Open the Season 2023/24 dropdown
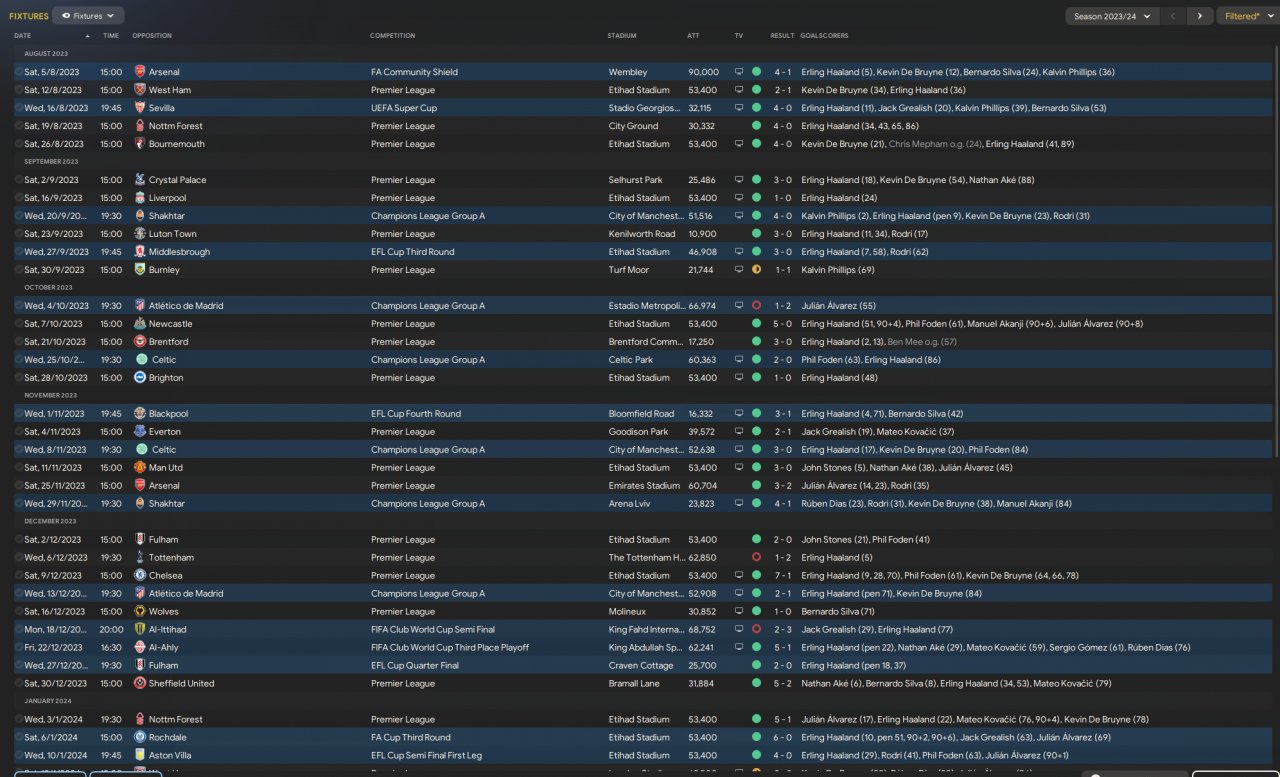 pos(1112,16)
